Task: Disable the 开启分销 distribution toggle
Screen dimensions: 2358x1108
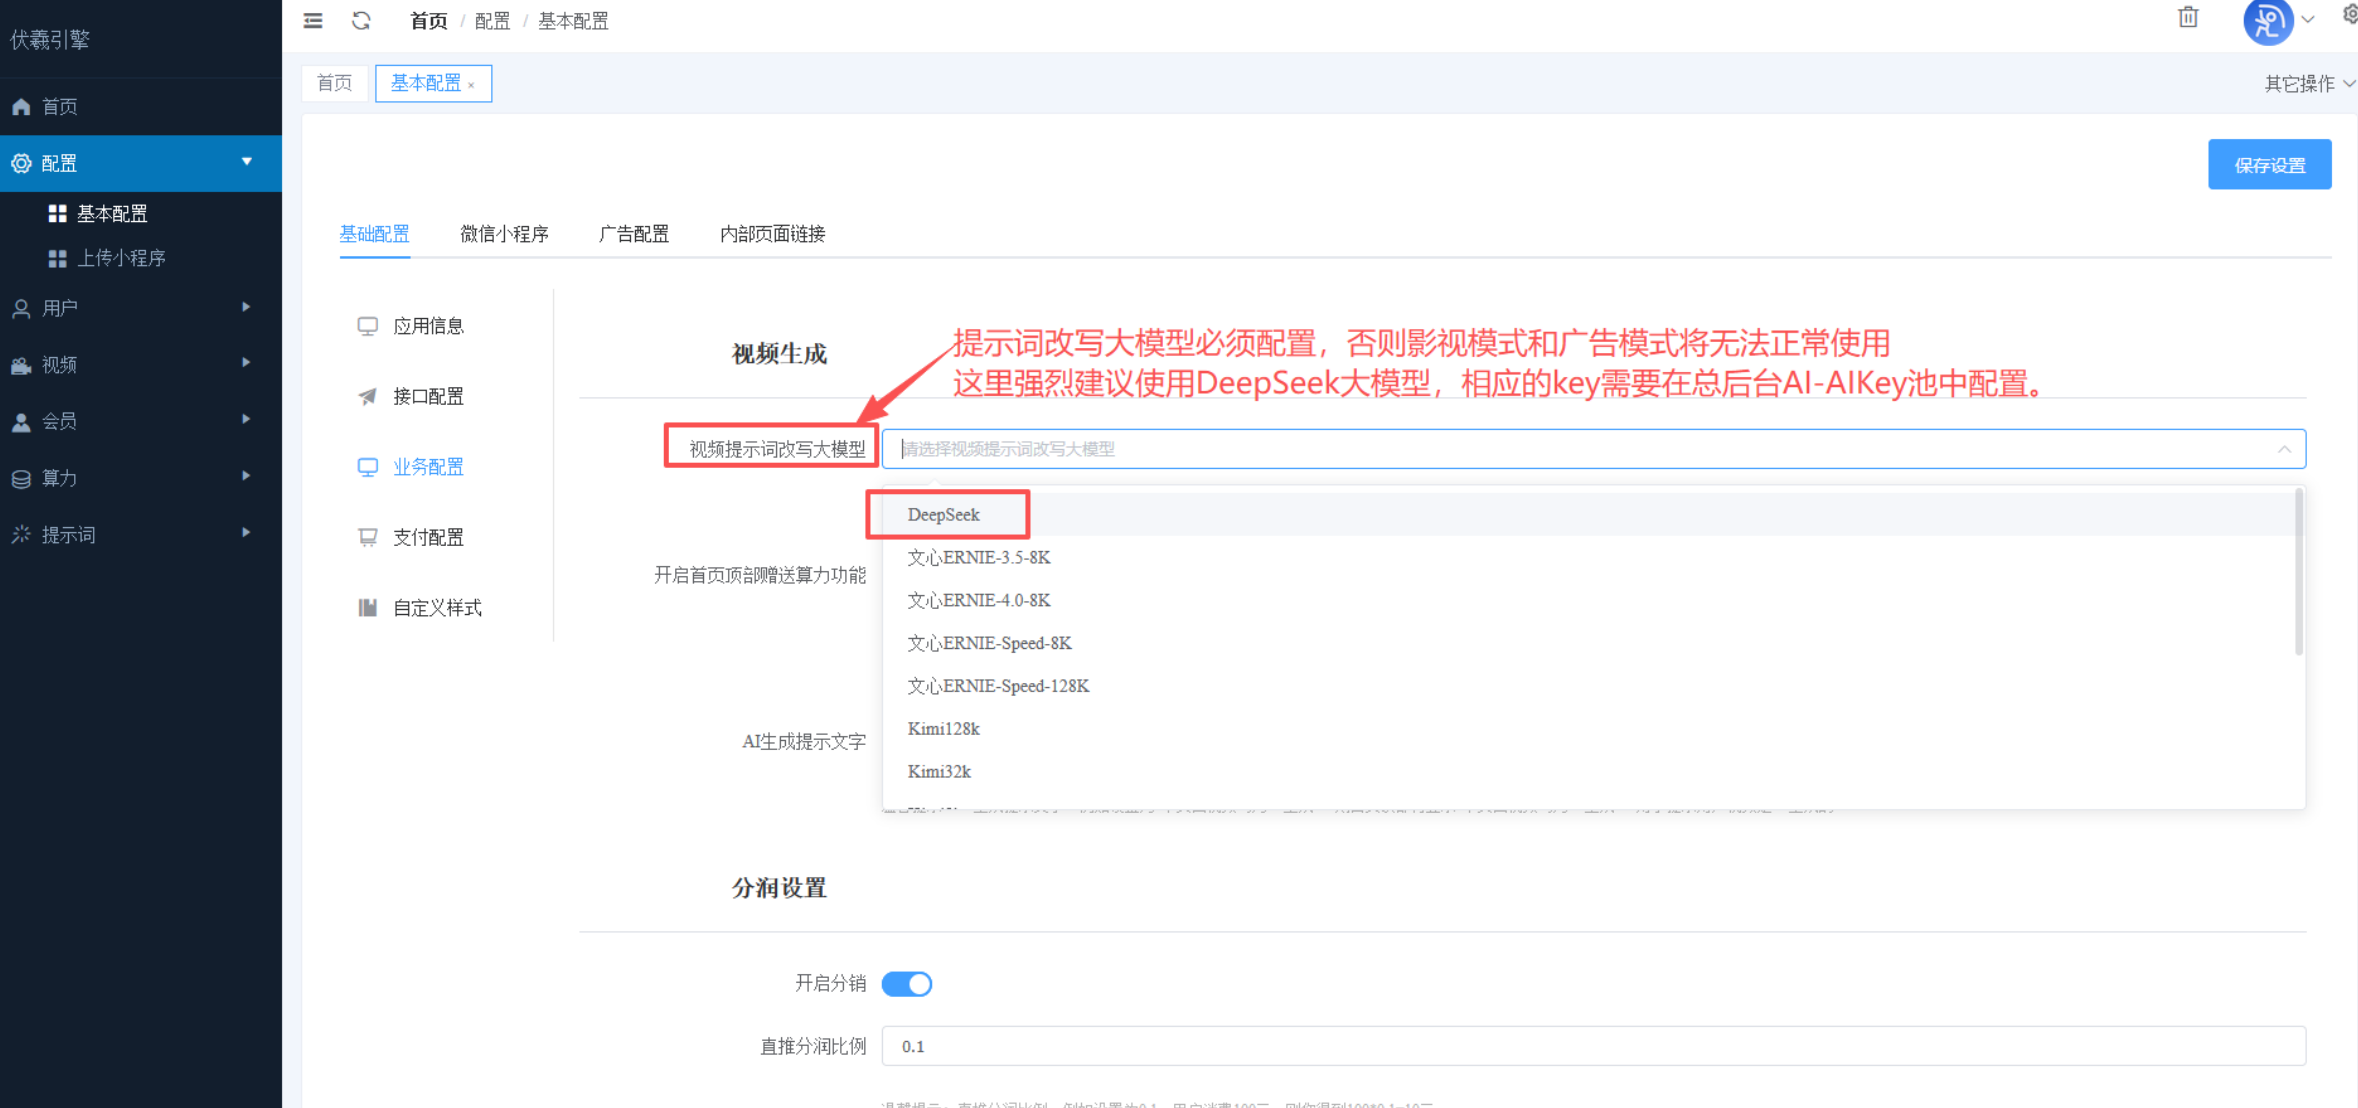Action: pyautogui.click(x=906, y=984)
